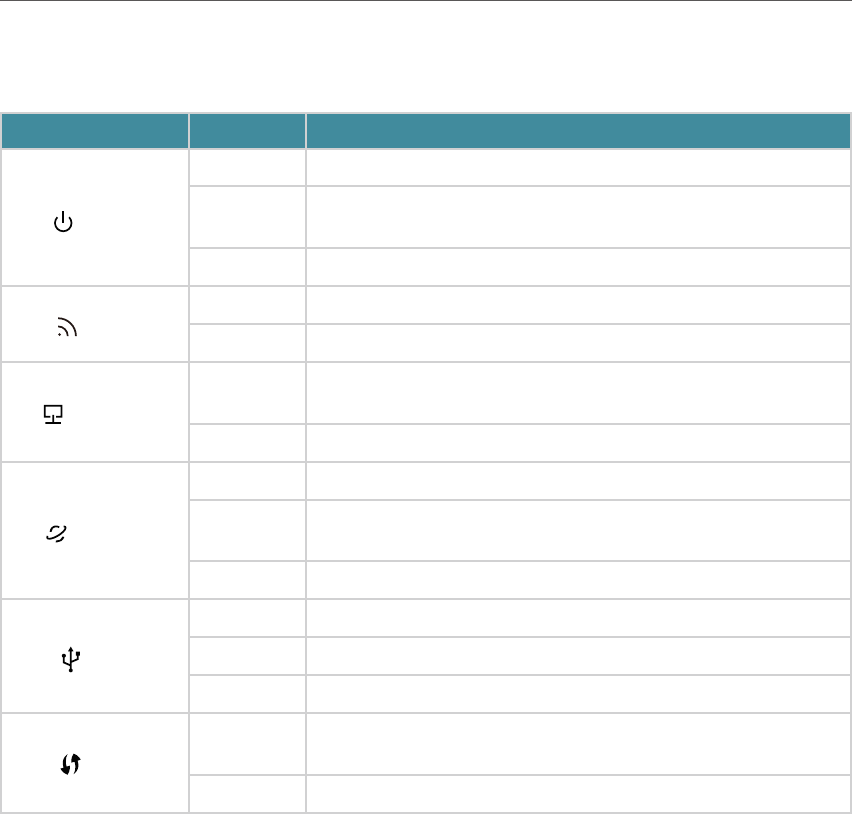The width and height of the screenshot is (852, 814).
Task: Click the Internet planet icon
Action: [x=57, y=533]
